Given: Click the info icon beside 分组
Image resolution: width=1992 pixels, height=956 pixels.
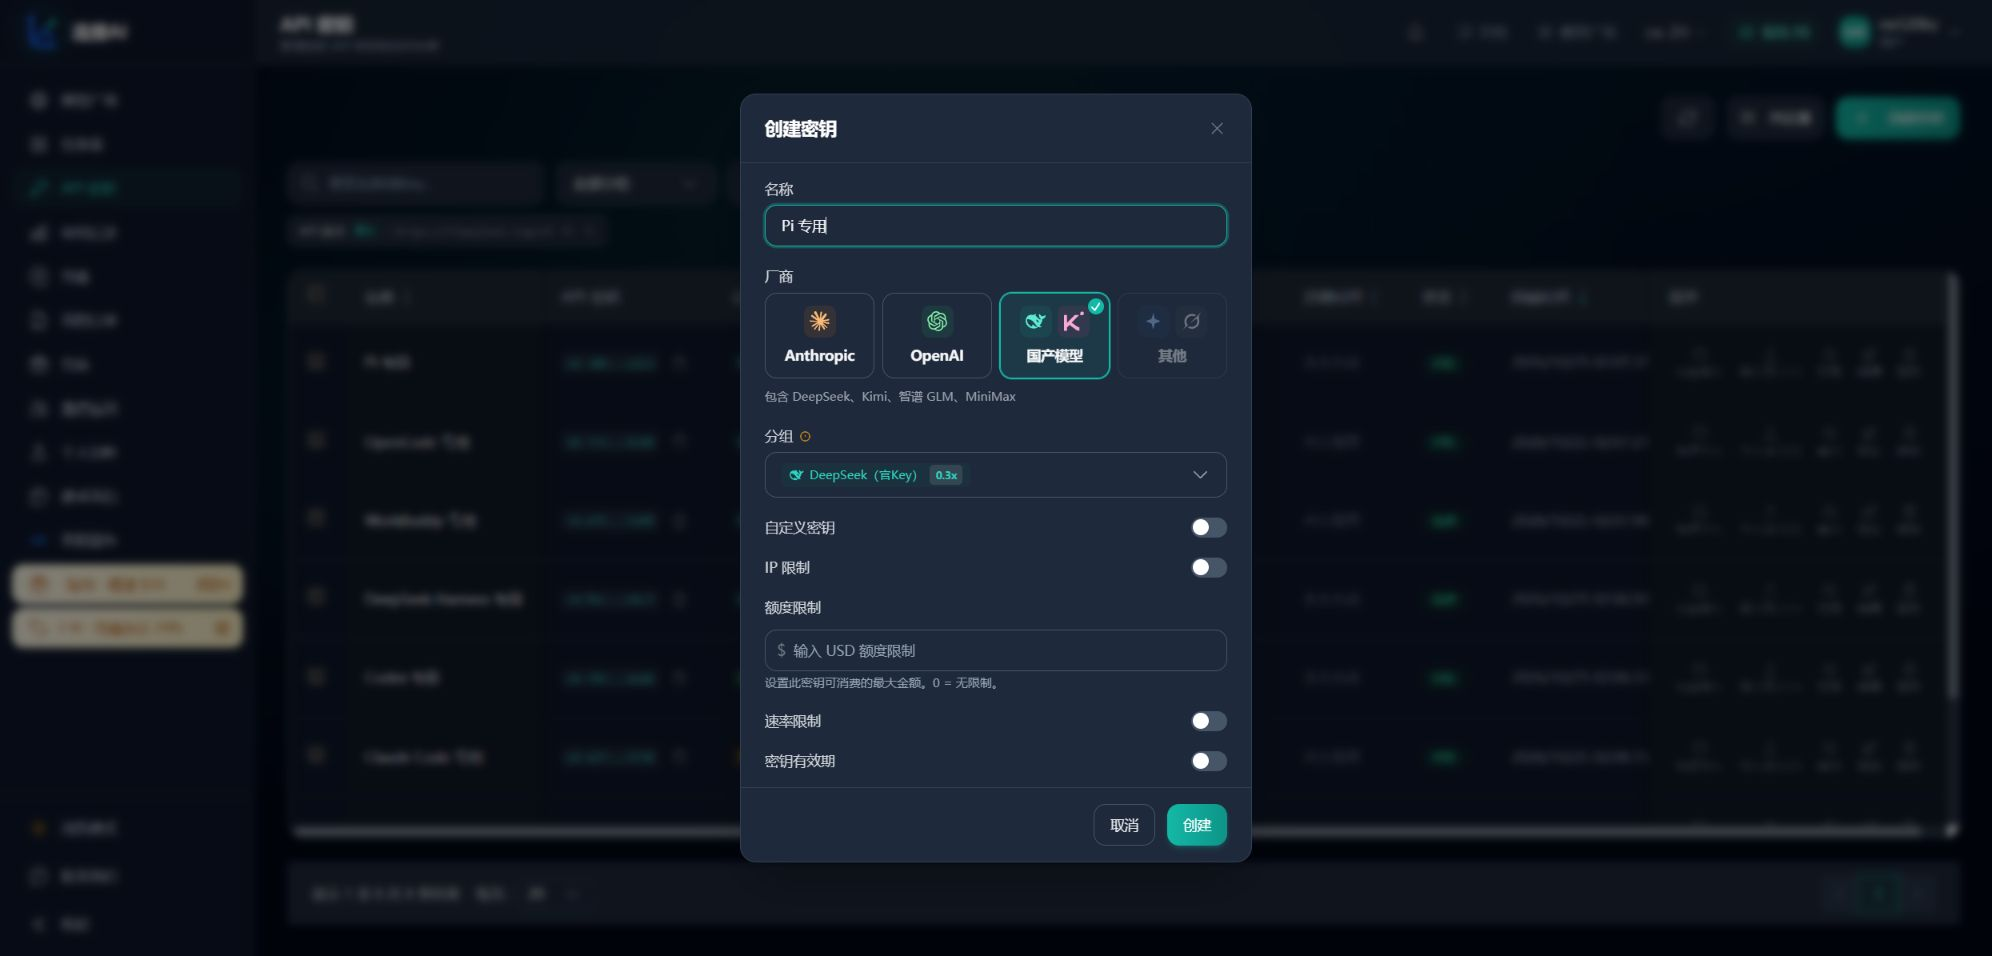Looking at the screenshot, I should [805, 437].
